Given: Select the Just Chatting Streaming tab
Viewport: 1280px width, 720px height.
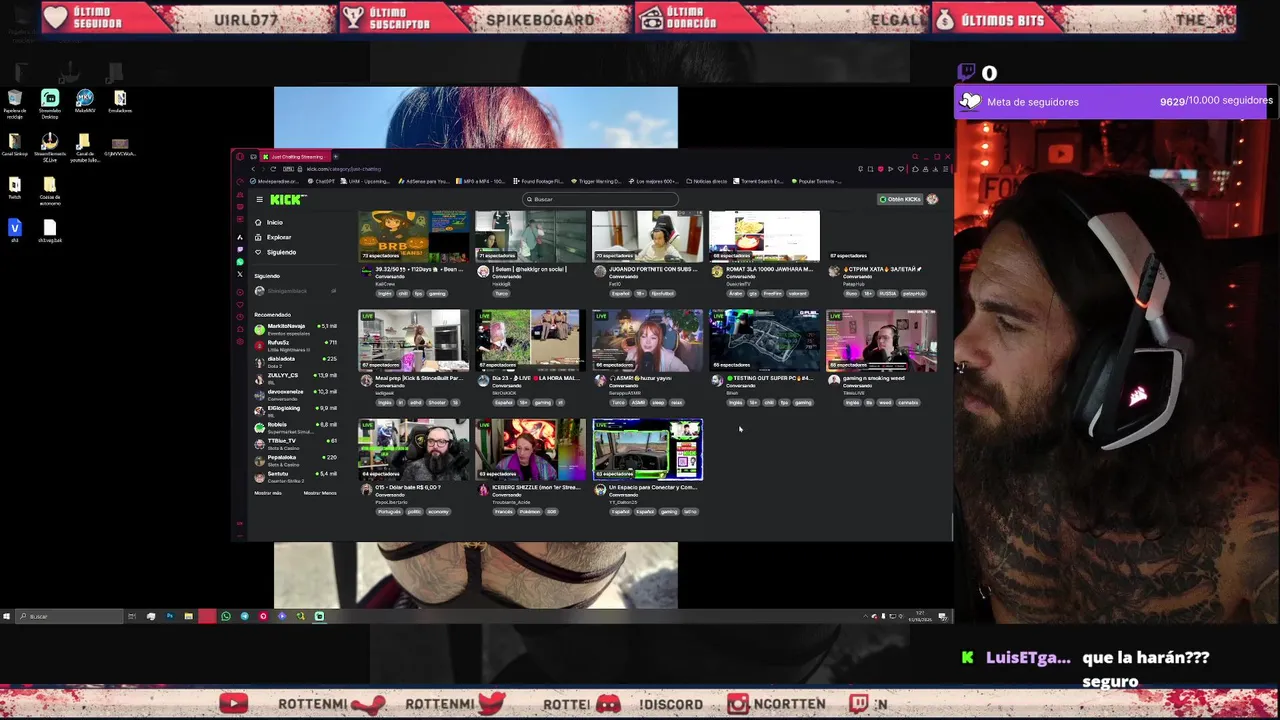Looking at the screenshot, I should tap(295, 157).
